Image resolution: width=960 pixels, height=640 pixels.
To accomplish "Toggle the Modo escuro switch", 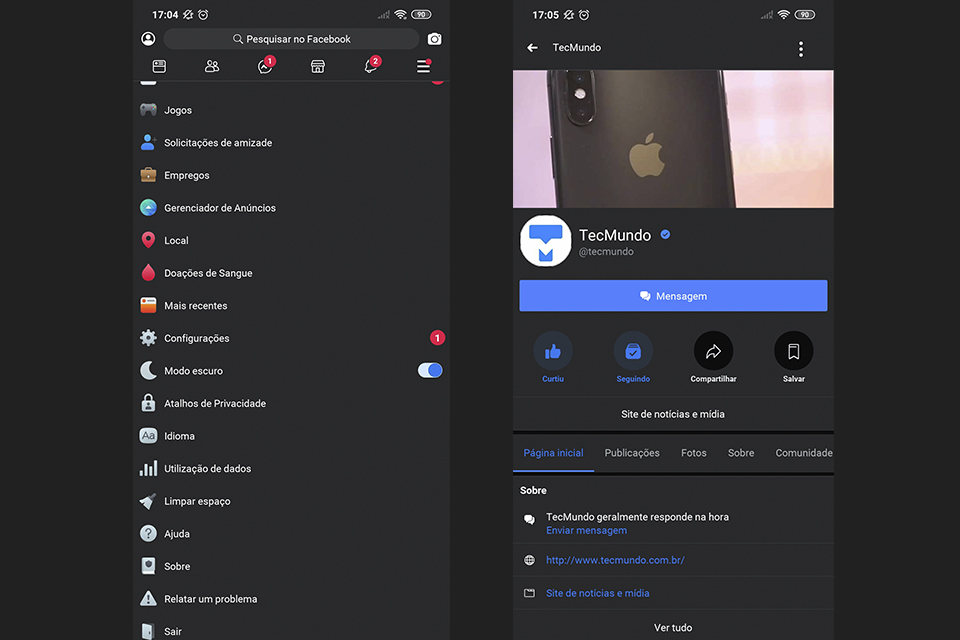I will 430,370.
